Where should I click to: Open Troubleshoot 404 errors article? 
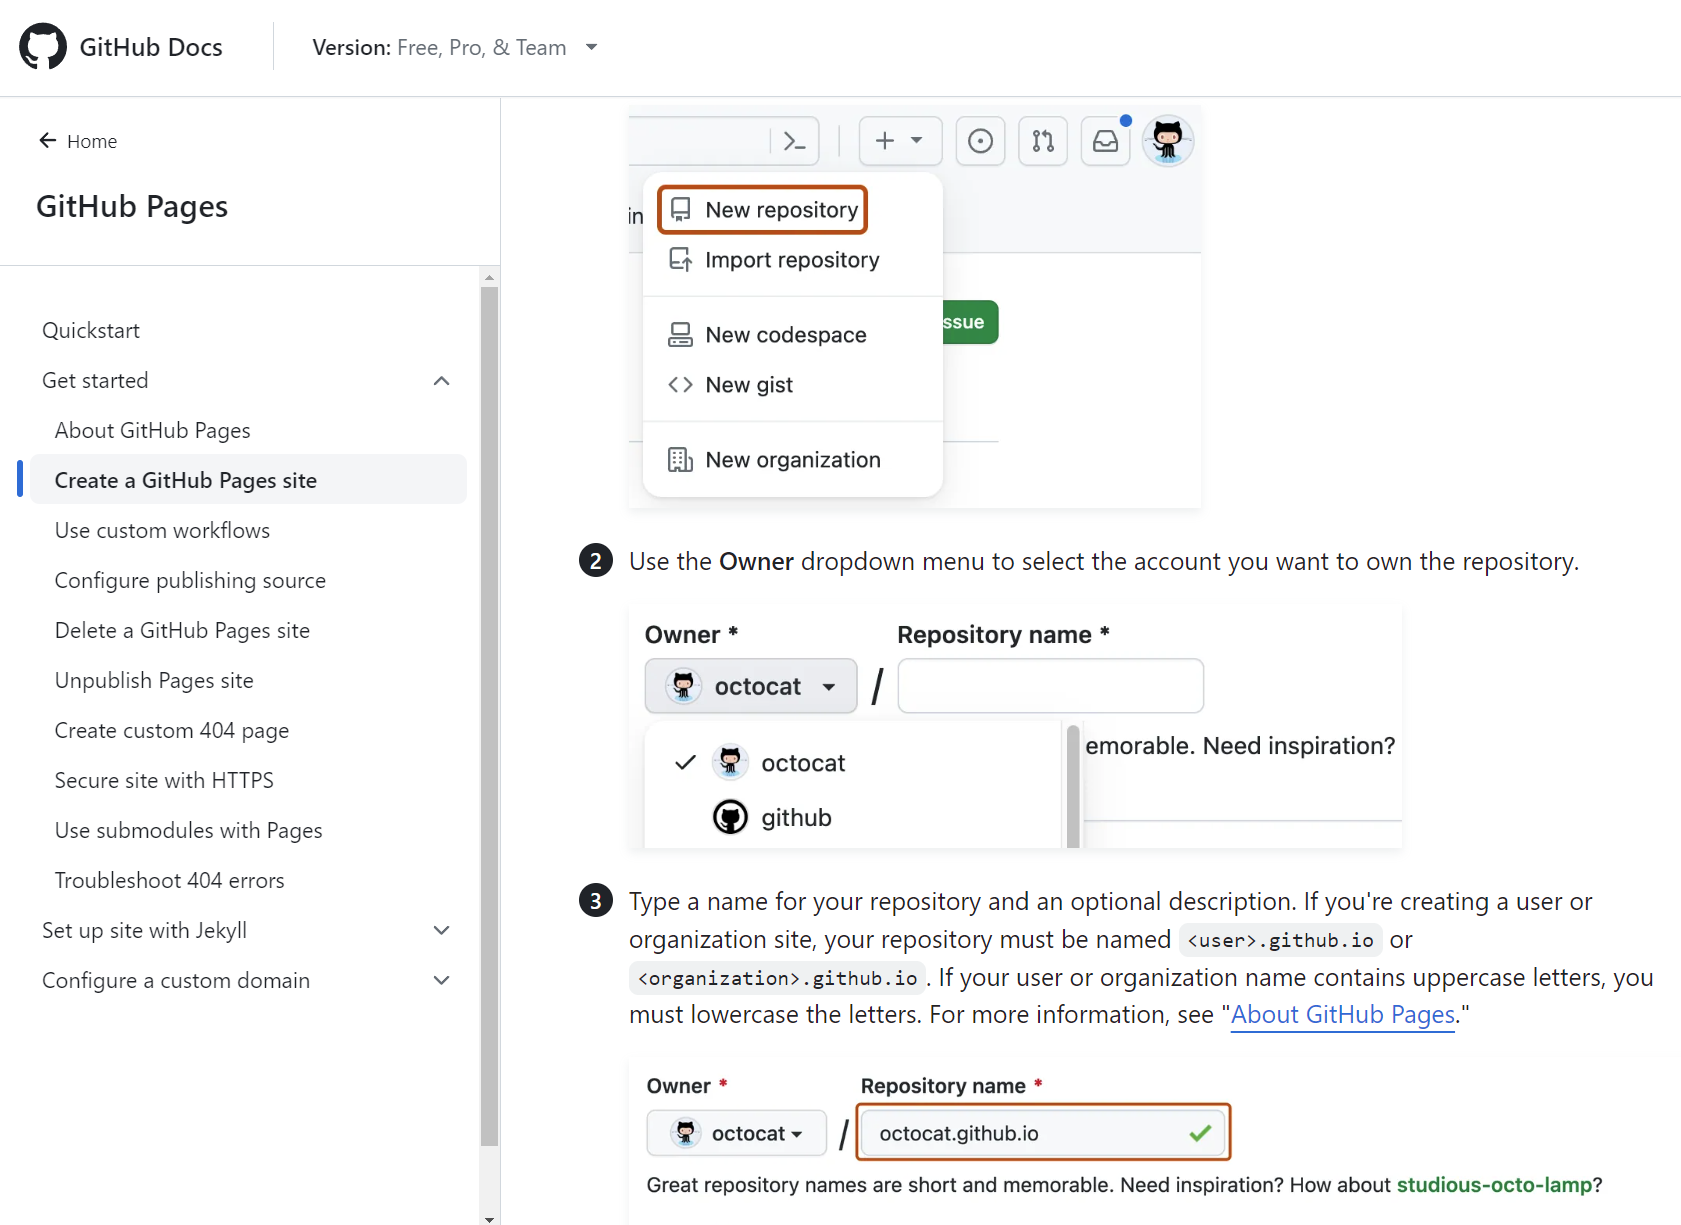pyautogui.click(x=170, y=881)
